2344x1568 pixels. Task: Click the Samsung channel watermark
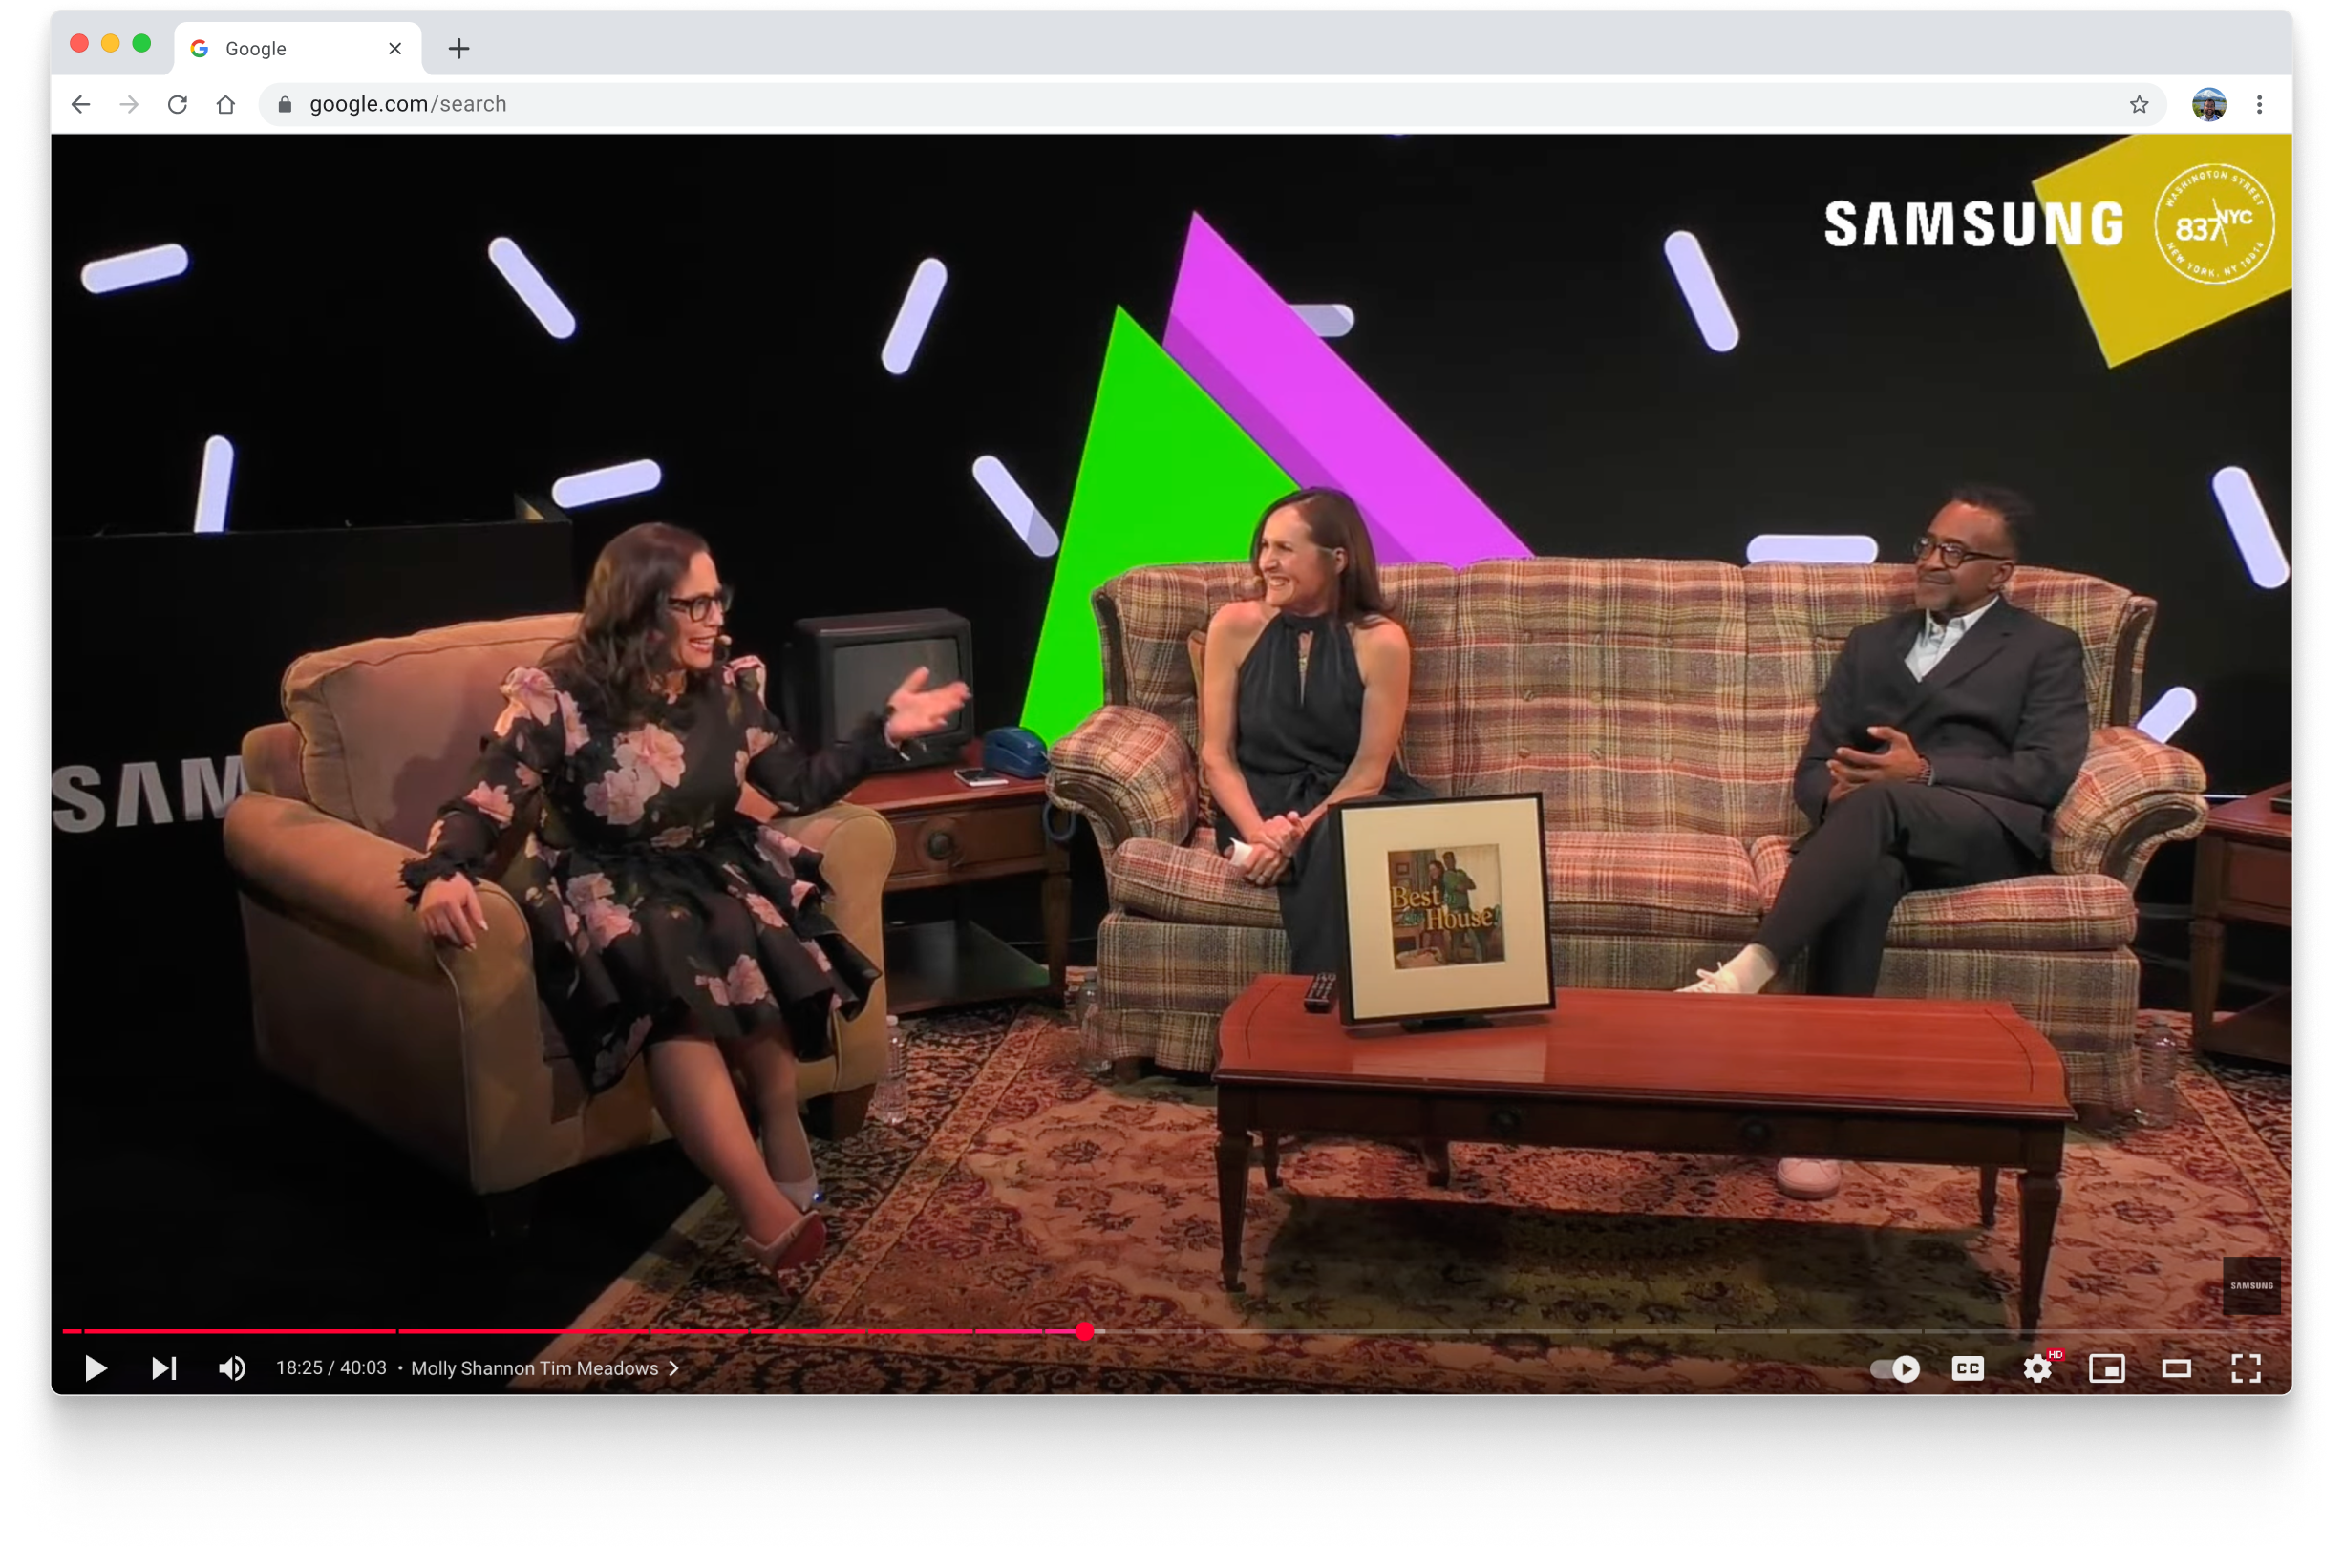click(2251, 1285)
